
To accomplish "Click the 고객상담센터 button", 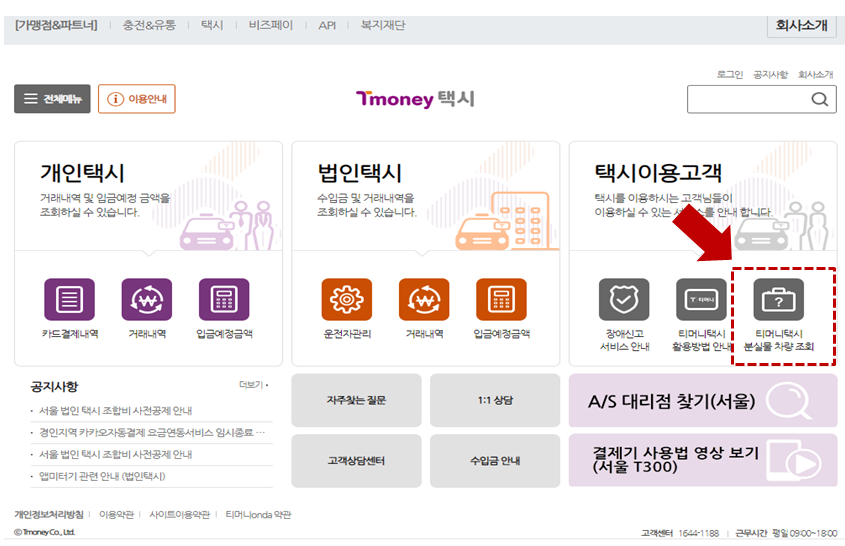I will [x=356, y=461].
